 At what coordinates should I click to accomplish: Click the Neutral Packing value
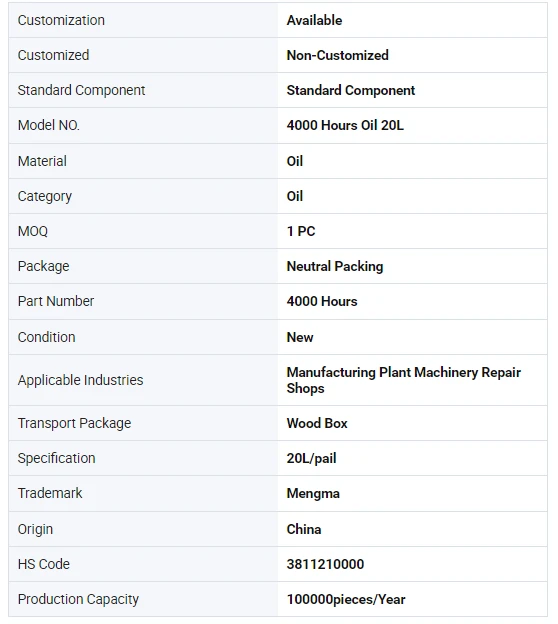pyautogui.click(x=335, y=266)
